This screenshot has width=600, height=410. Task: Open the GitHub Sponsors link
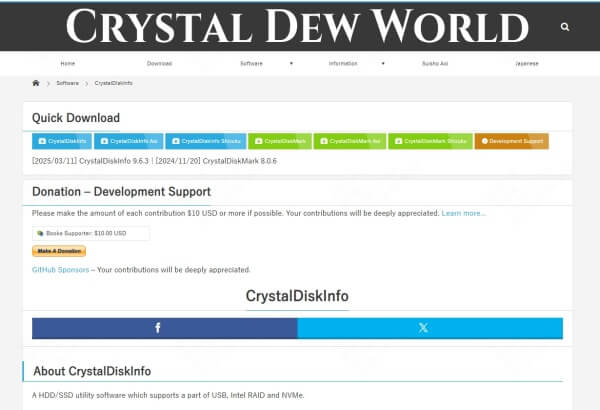click(x=60, y=270)
